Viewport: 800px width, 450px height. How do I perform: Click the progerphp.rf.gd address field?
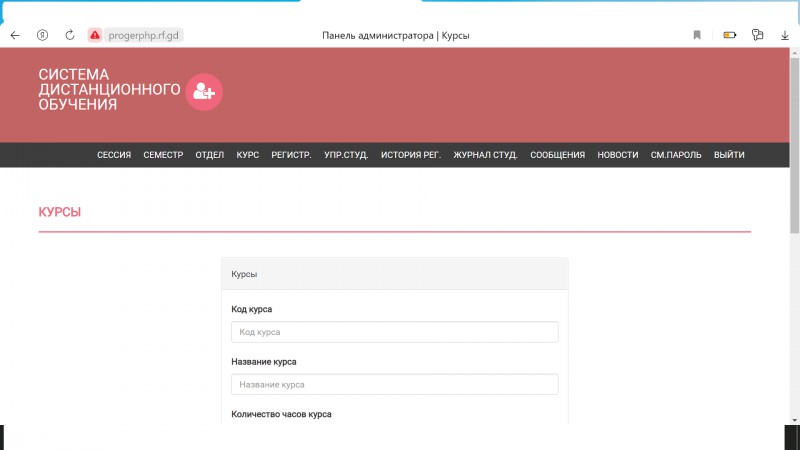[x=143, y=35]
